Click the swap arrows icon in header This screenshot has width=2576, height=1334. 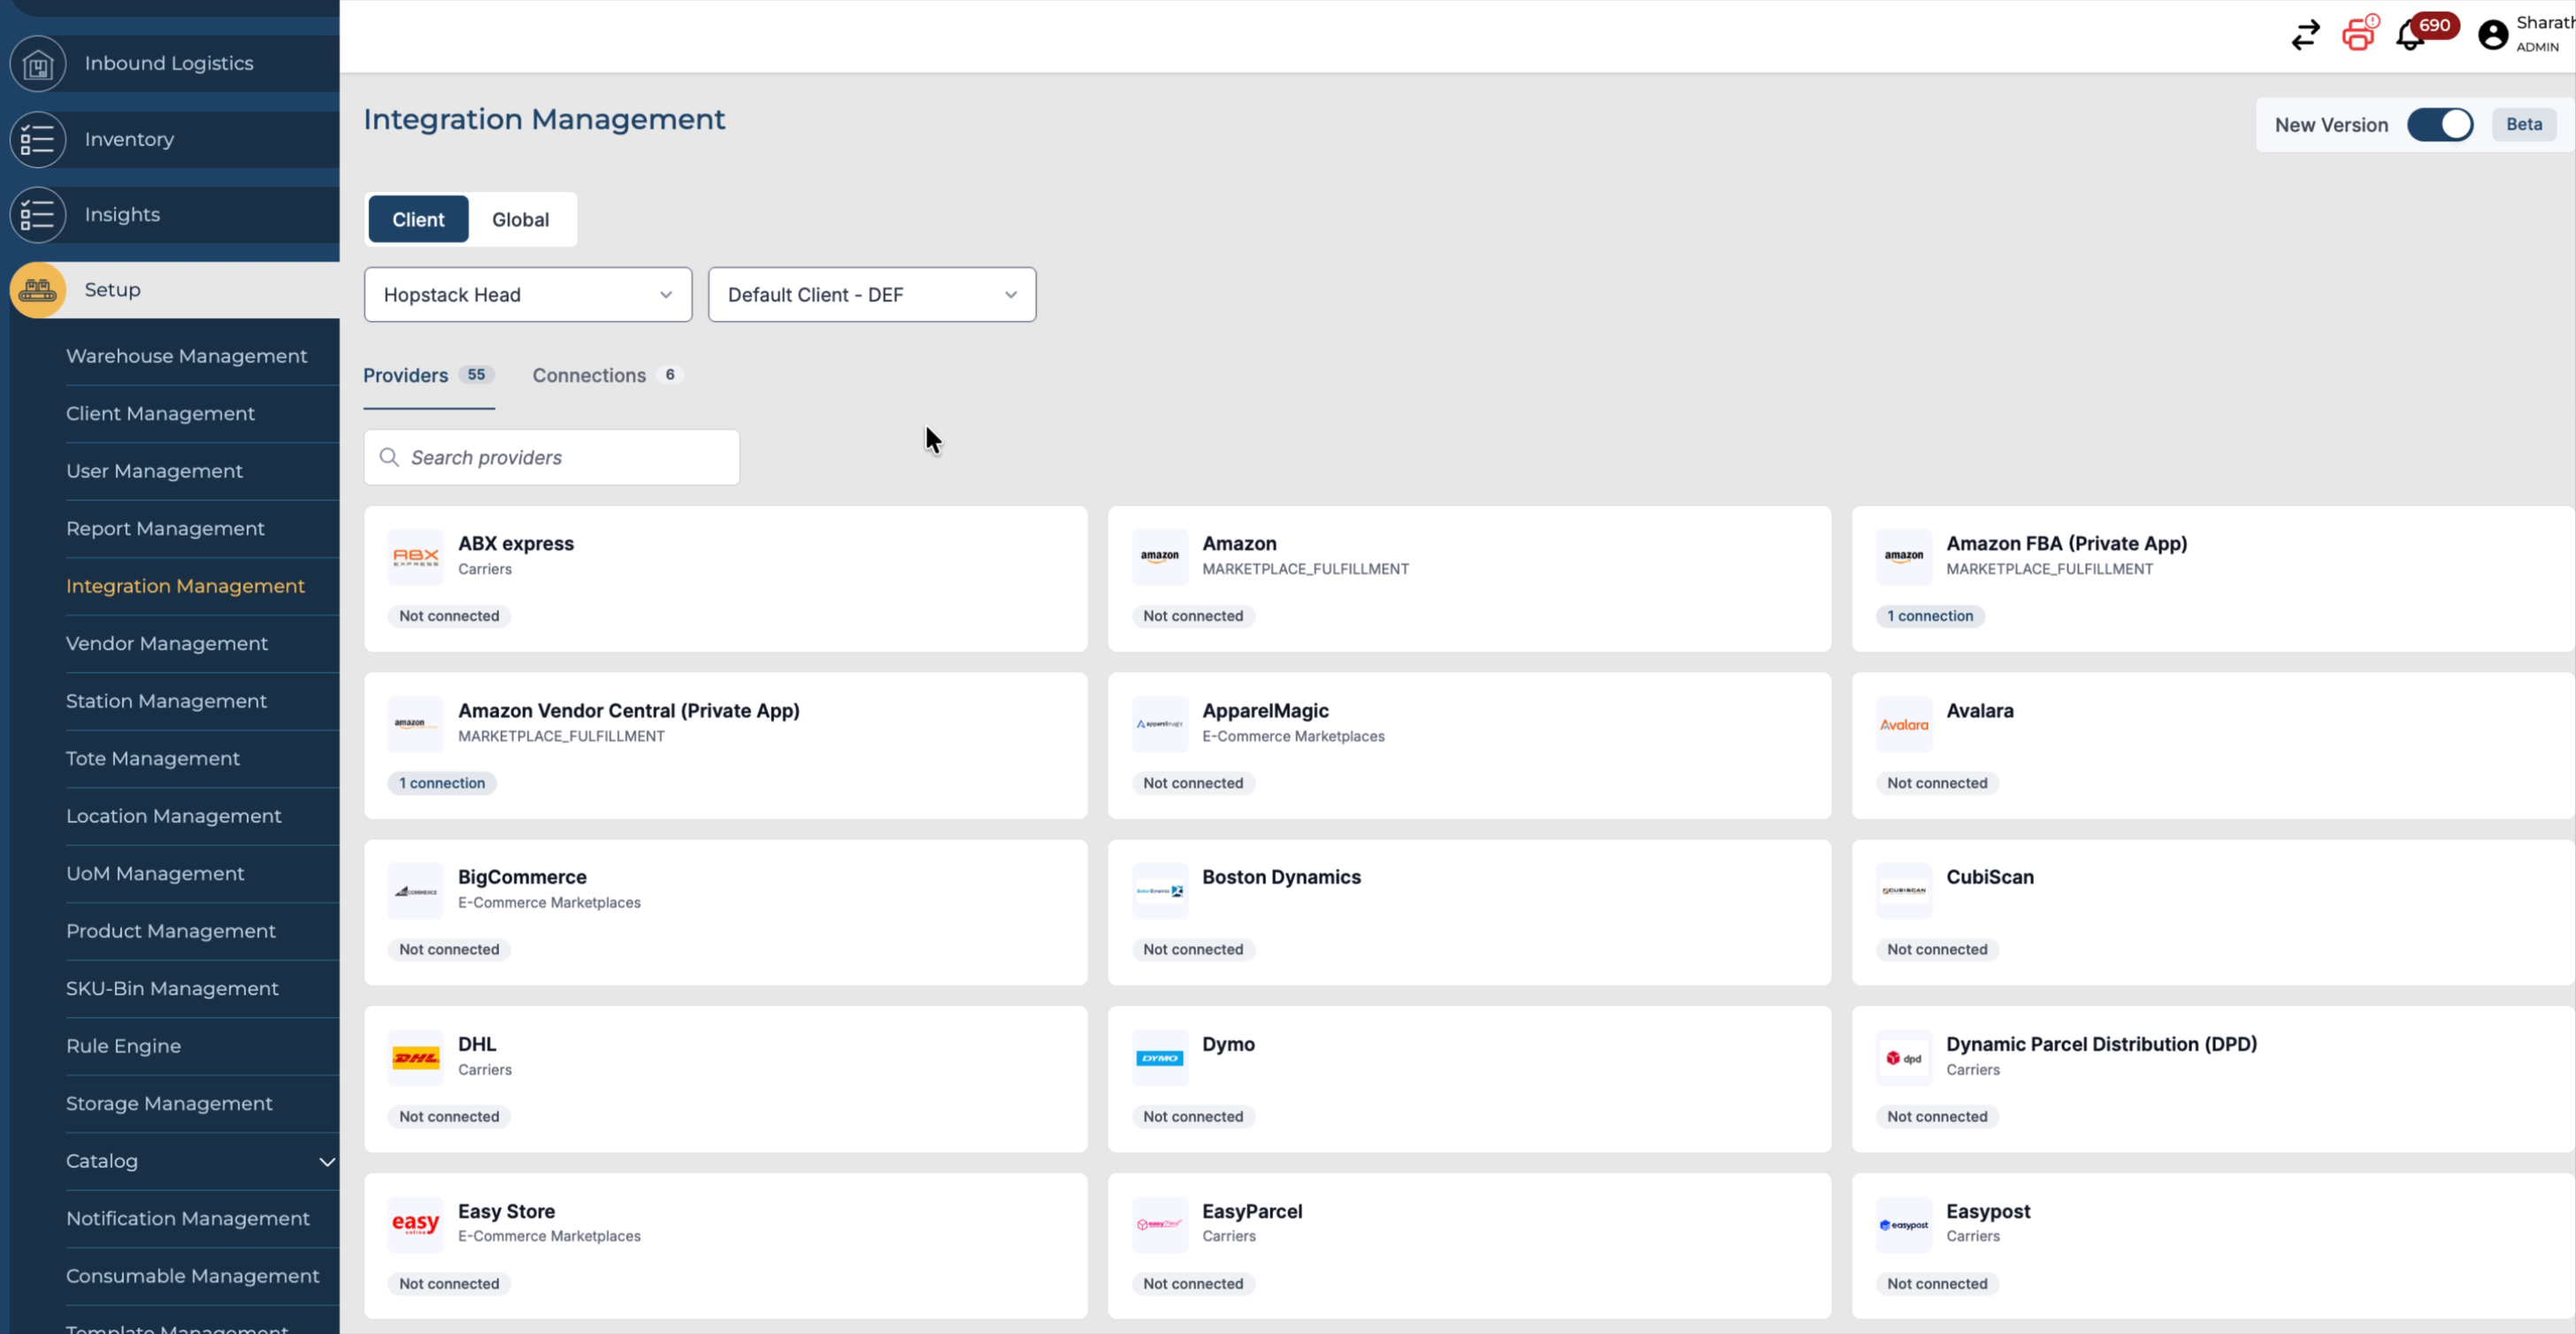pyautogui.click(x=2305, y=35)
